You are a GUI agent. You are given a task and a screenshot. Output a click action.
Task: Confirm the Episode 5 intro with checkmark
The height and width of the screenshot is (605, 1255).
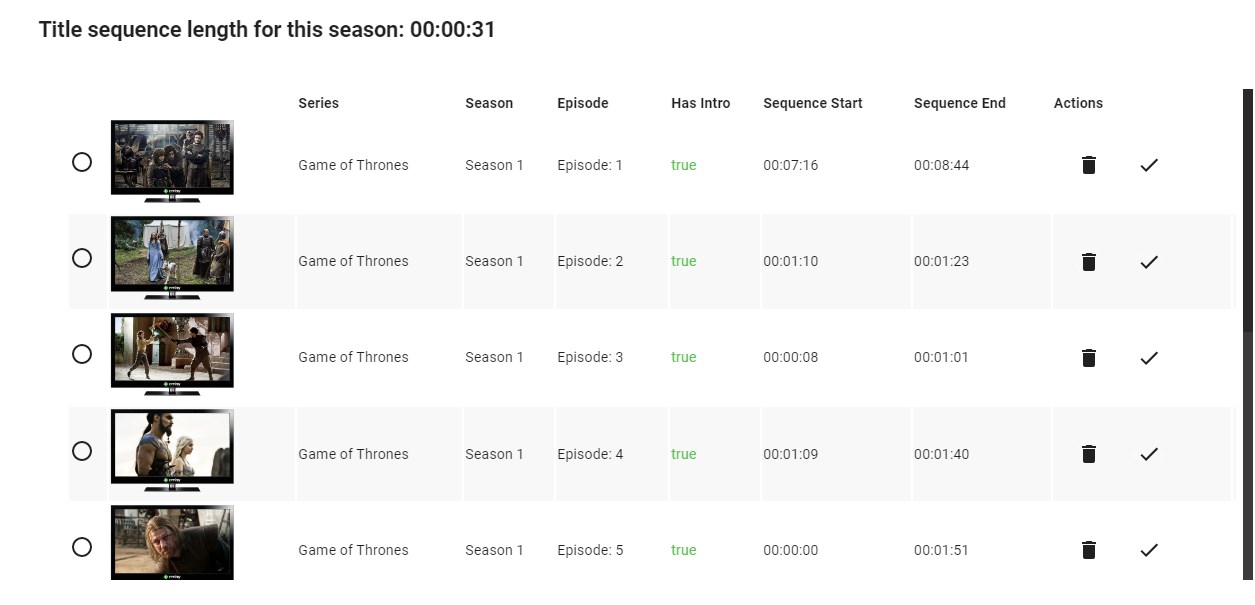1149,550
